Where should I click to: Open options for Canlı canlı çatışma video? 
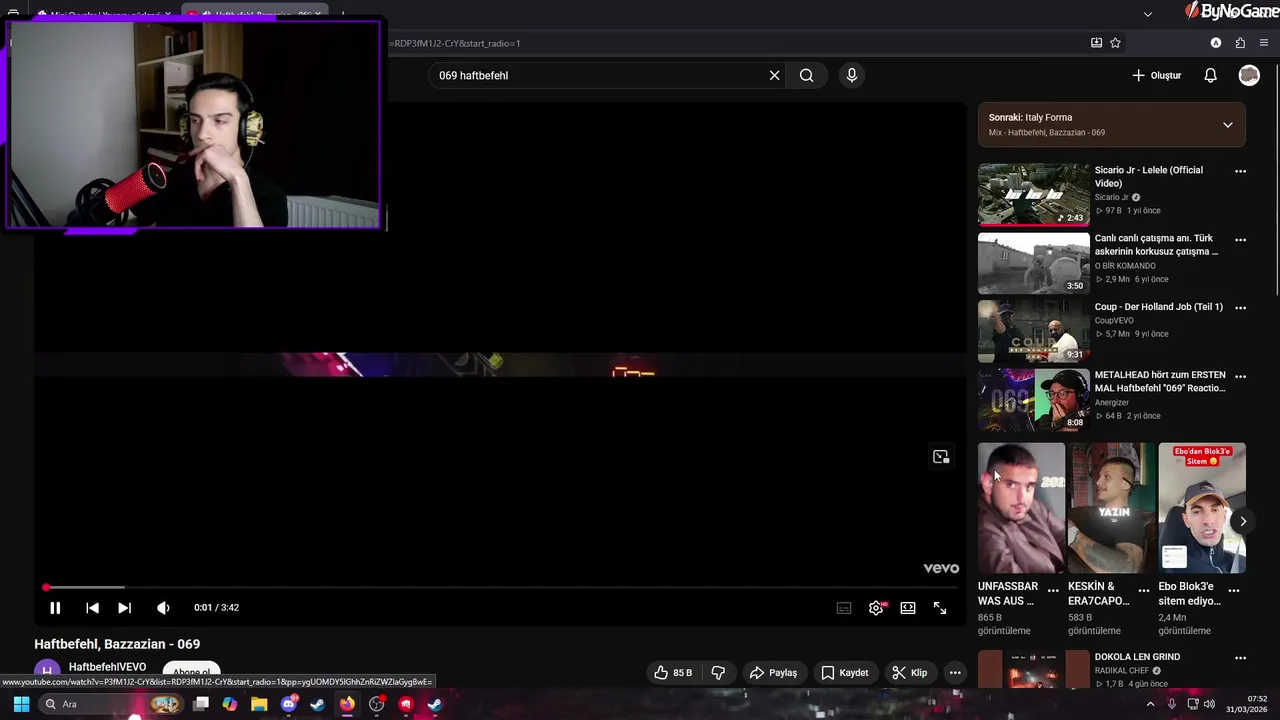(1240, 240)
